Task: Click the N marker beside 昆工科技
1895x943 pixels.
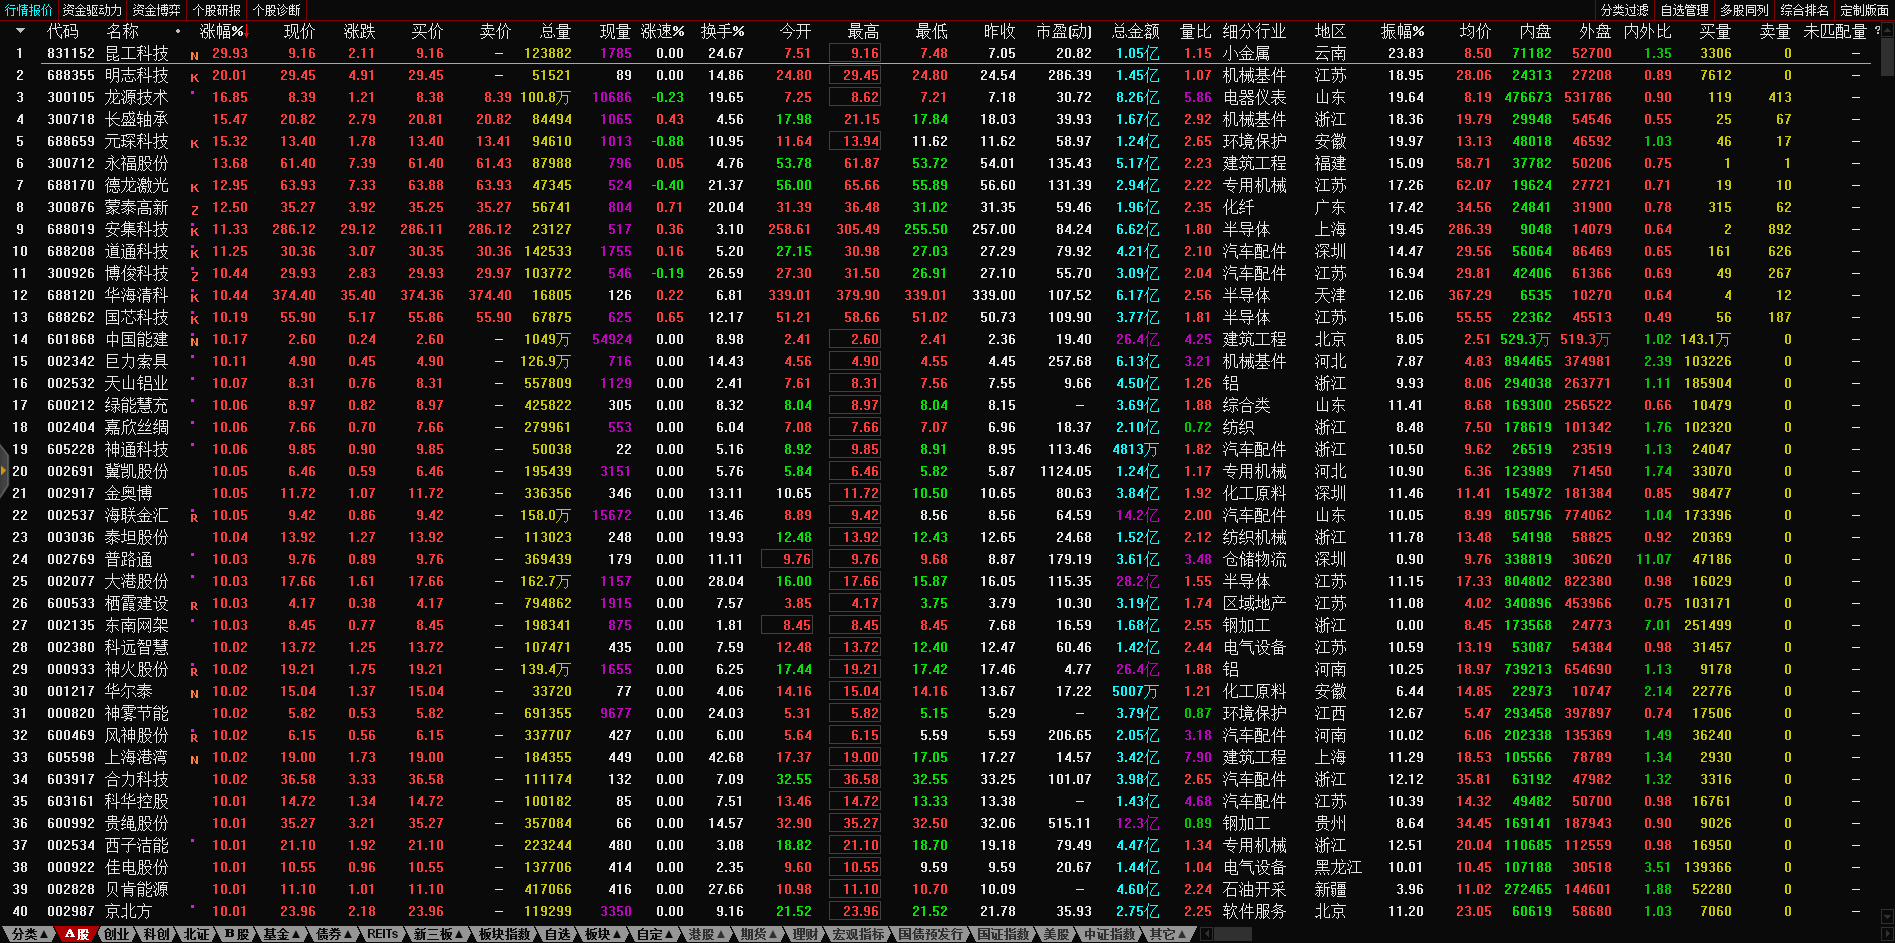Action: pyautogui.click(x=194, y=55)
